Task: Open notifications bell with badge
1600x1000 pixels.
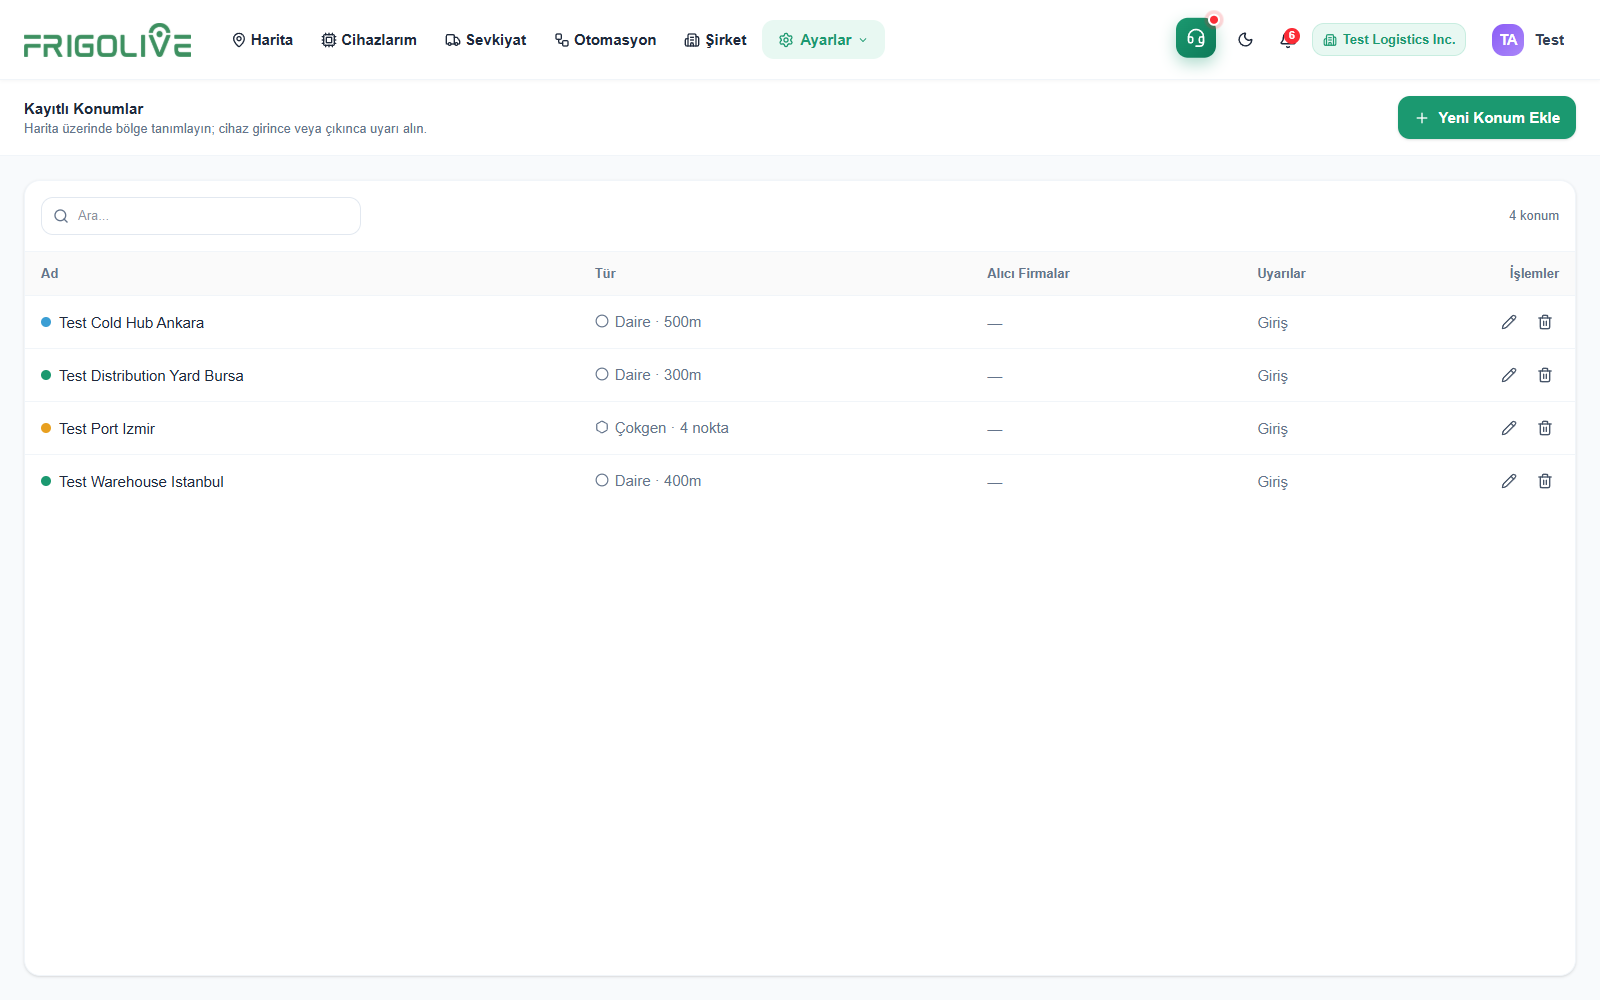Action: [x=1287, y=40]
